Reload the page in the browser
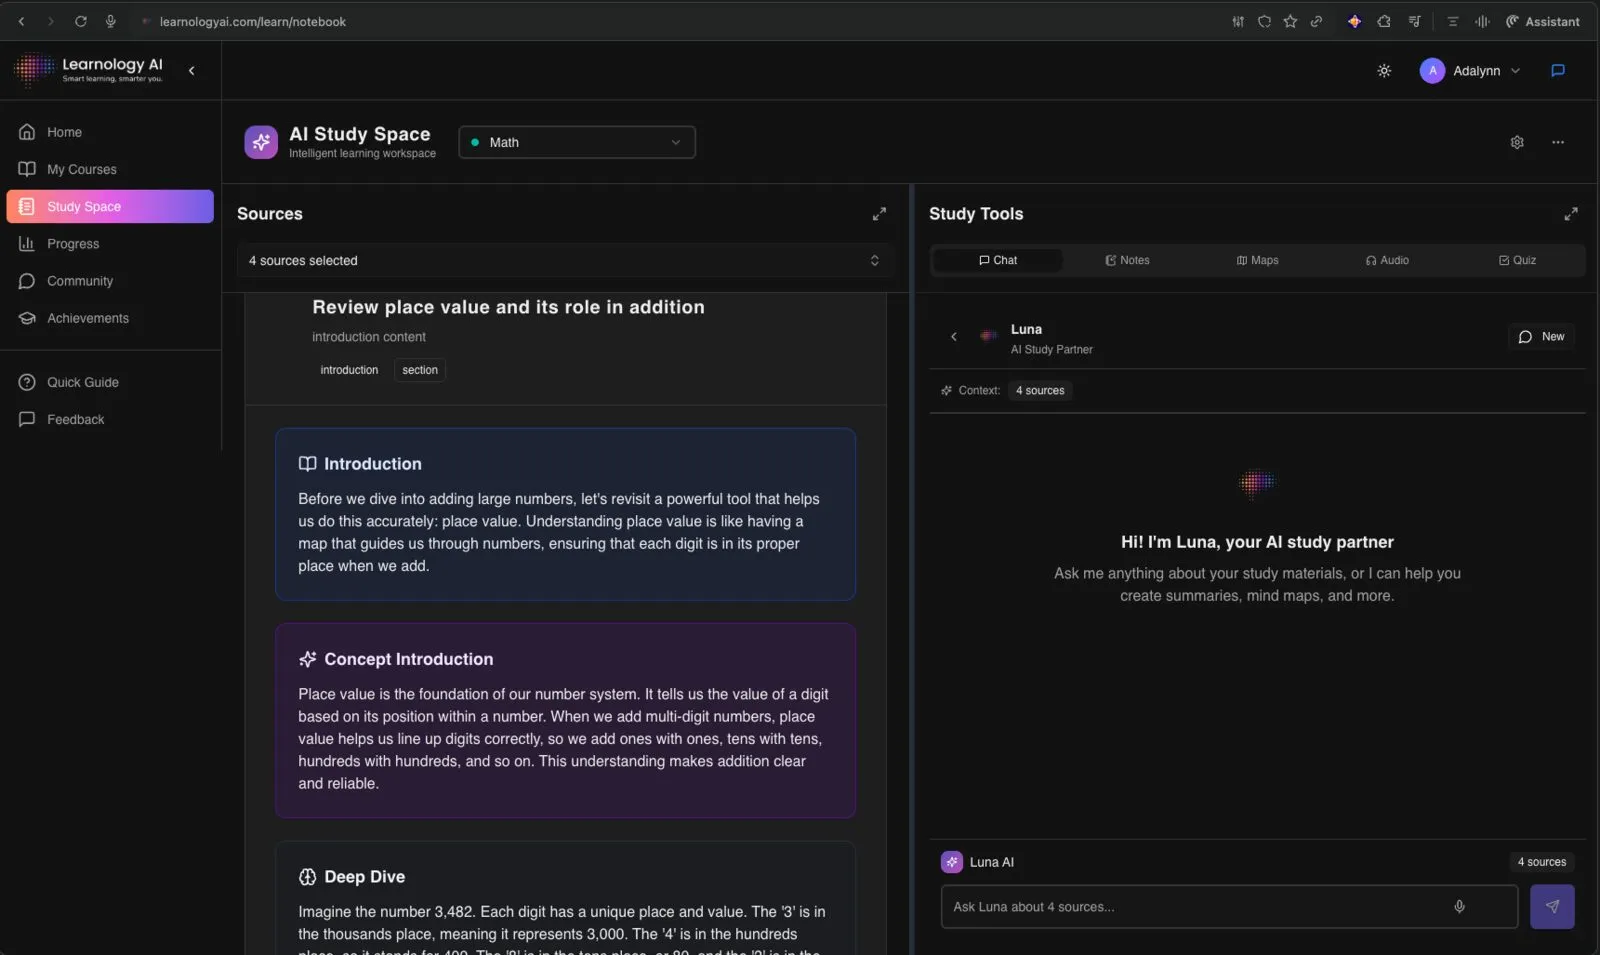 [80, 21]
